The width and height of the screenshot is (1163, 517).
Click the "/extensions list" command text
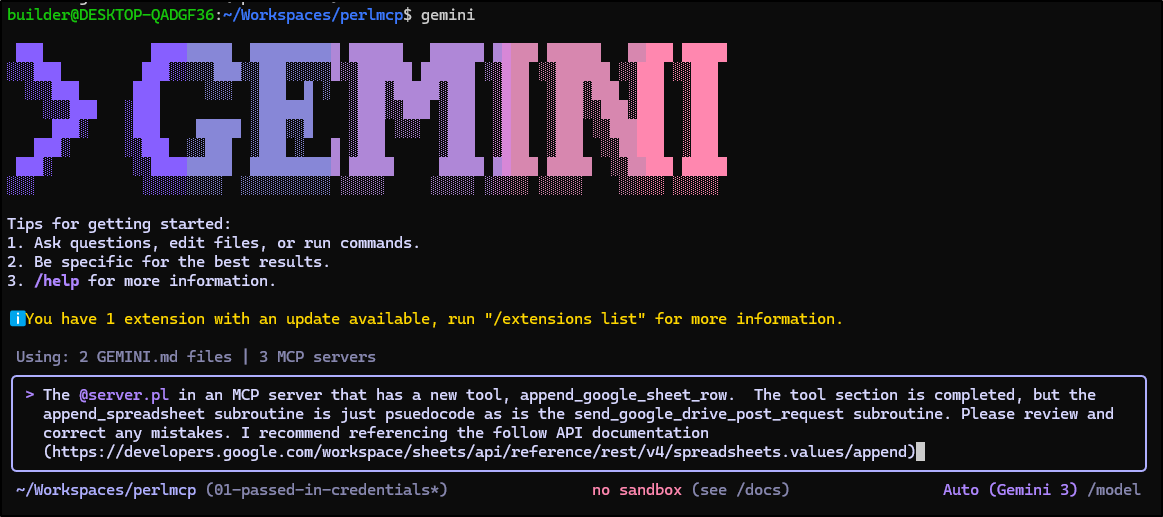(x=565, y=319)
